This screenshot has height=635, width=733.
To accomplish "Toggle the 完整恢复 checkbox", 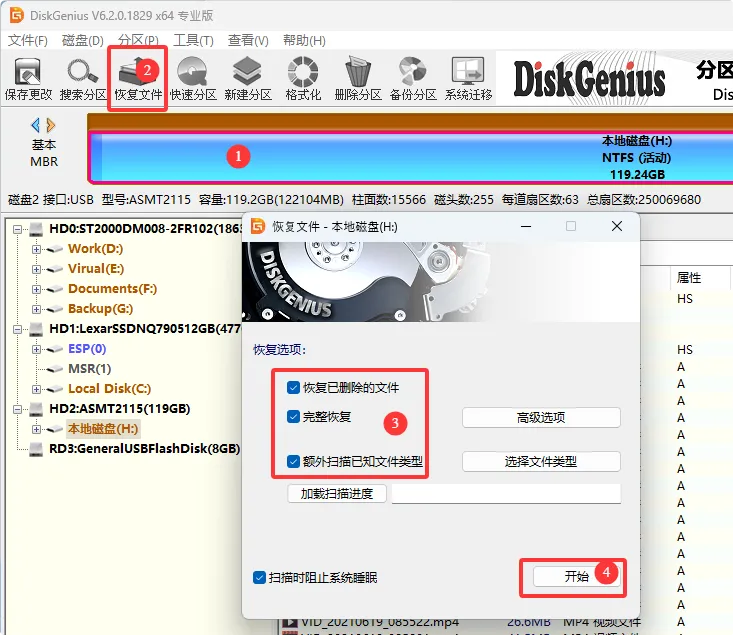I will click(x=293, y=417).
